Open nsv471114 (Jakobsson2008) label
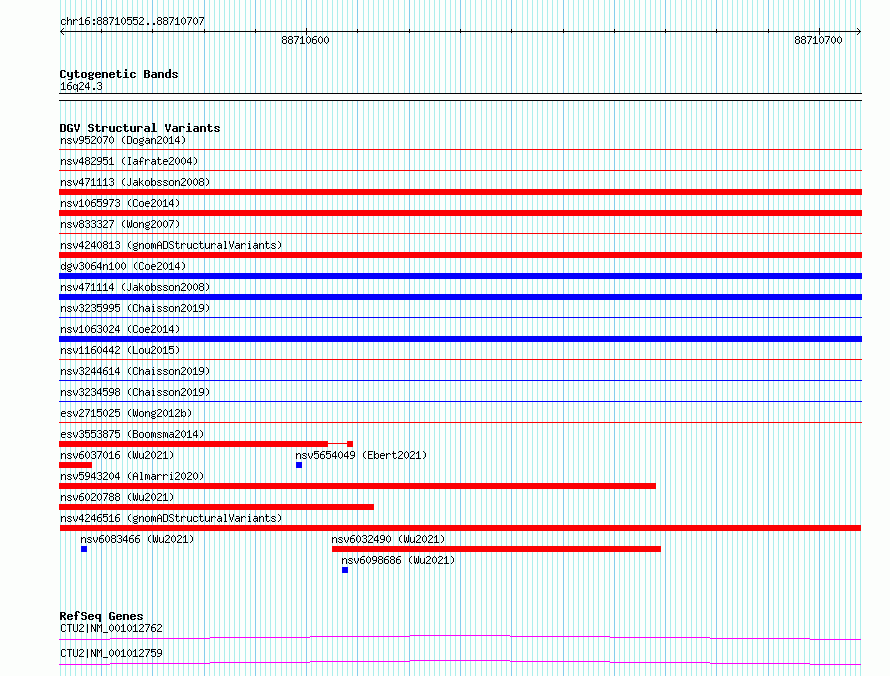The width and height of the screenshot is (890, 676). 135,287
